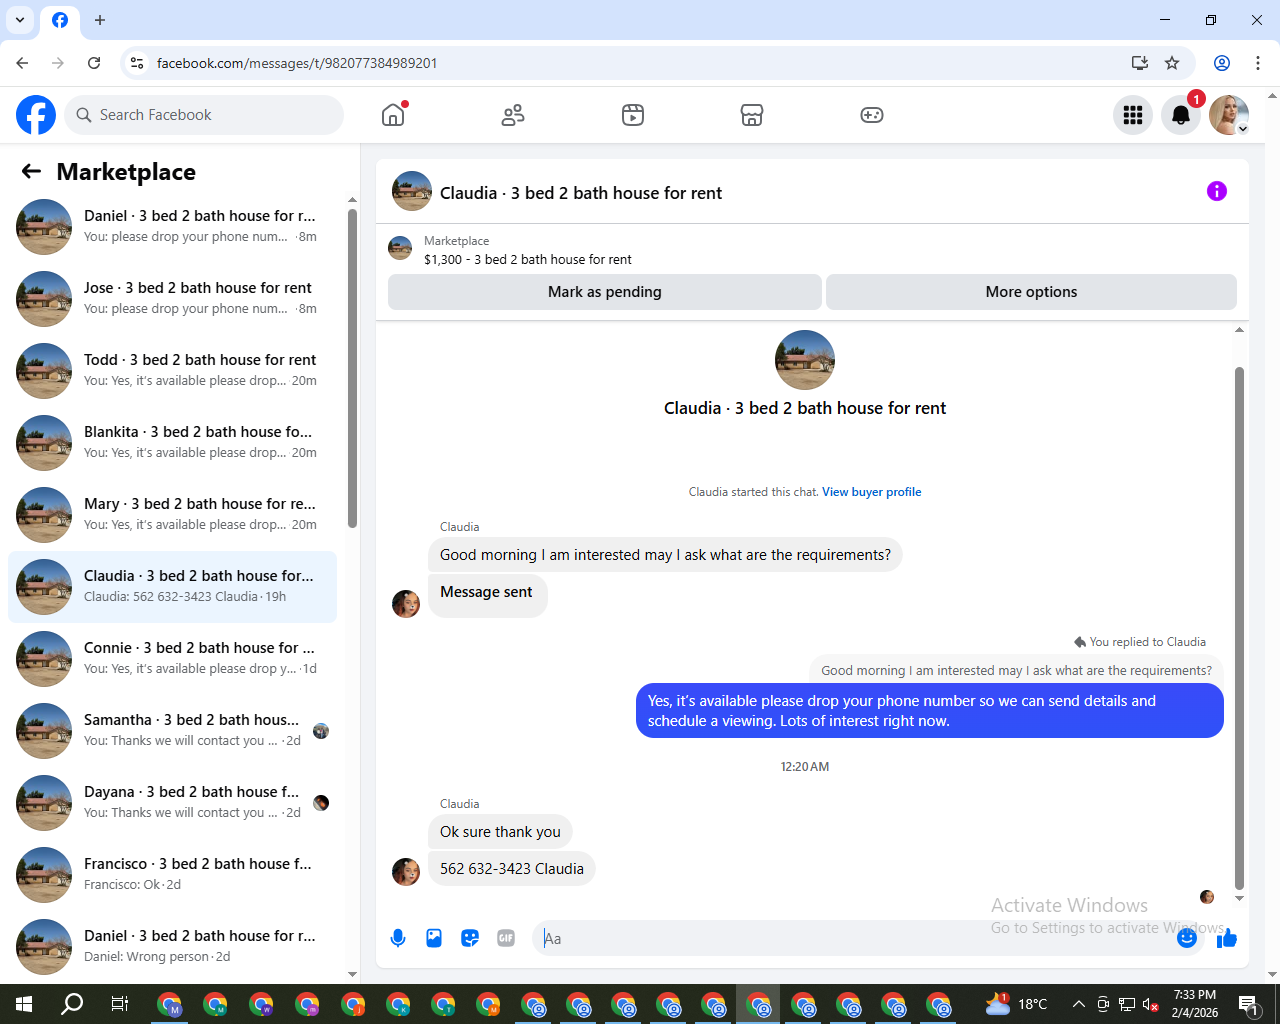1280x1024 pixels.
Task: Open Mary conversation in Marketplace list
Action: point(172,515)
